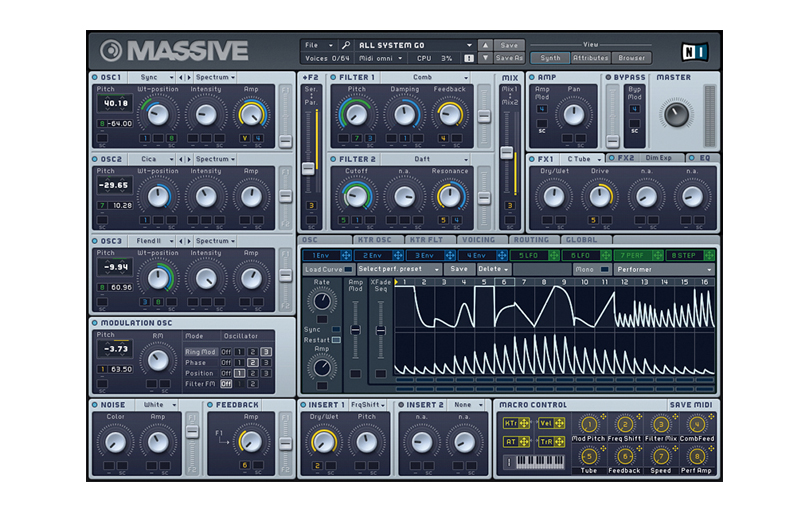800x510 pixels.
Task: Click the Vel macro drag handle
Action: (x=559, y=423)
